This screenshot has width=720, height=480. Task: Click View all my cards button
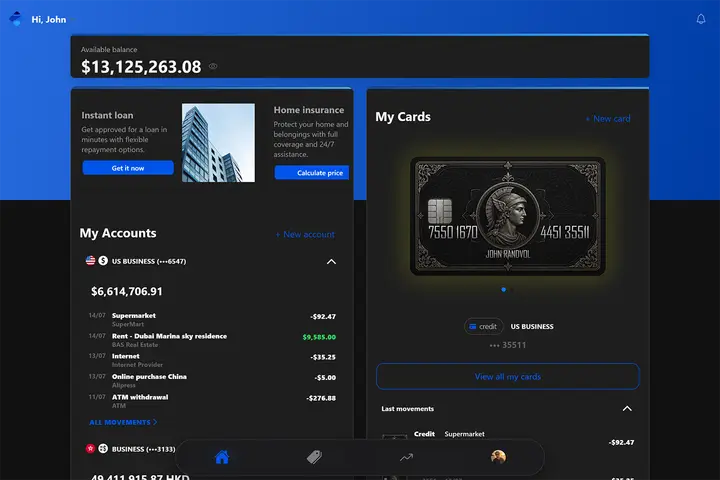508,377
